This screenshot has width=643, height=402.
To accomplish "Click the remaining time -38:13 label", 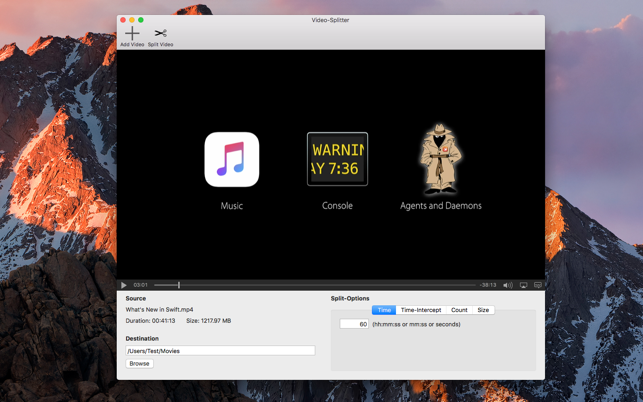I will point(488,285).
